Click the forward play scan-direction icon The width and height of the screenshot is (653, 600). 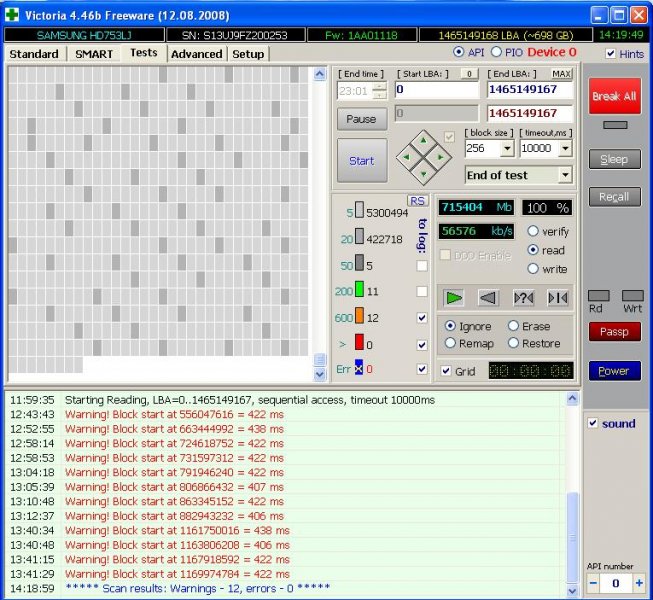pyautogui.click(x=454, y=297)
